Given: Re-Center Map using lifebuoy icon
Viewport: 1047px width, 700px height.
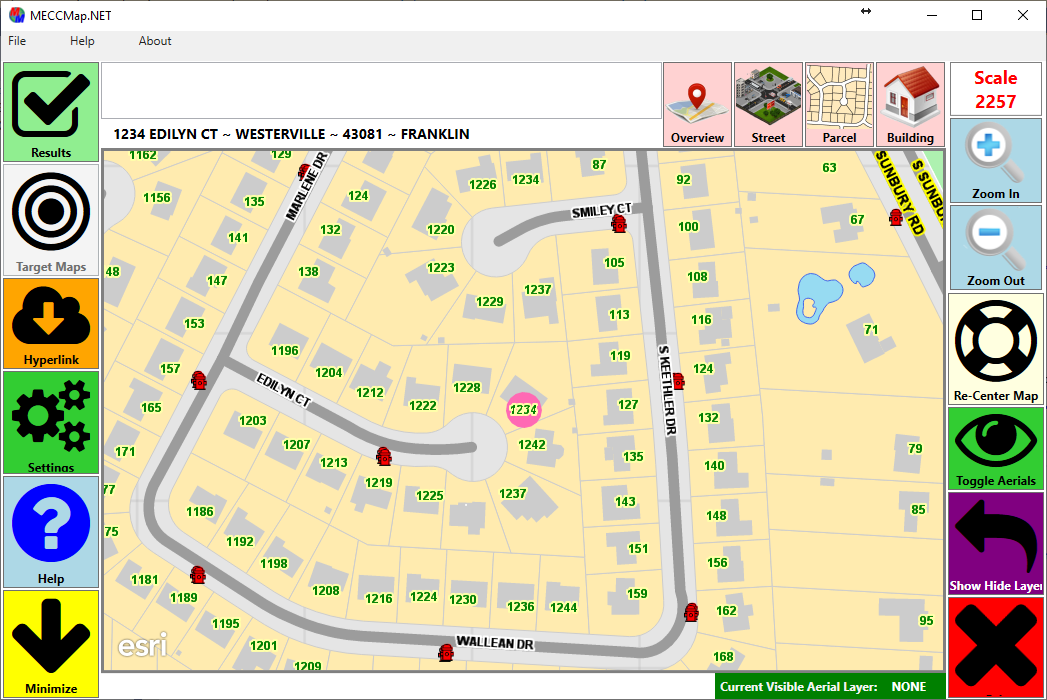Looking at the screenshot, I should (x=995, y=348).
